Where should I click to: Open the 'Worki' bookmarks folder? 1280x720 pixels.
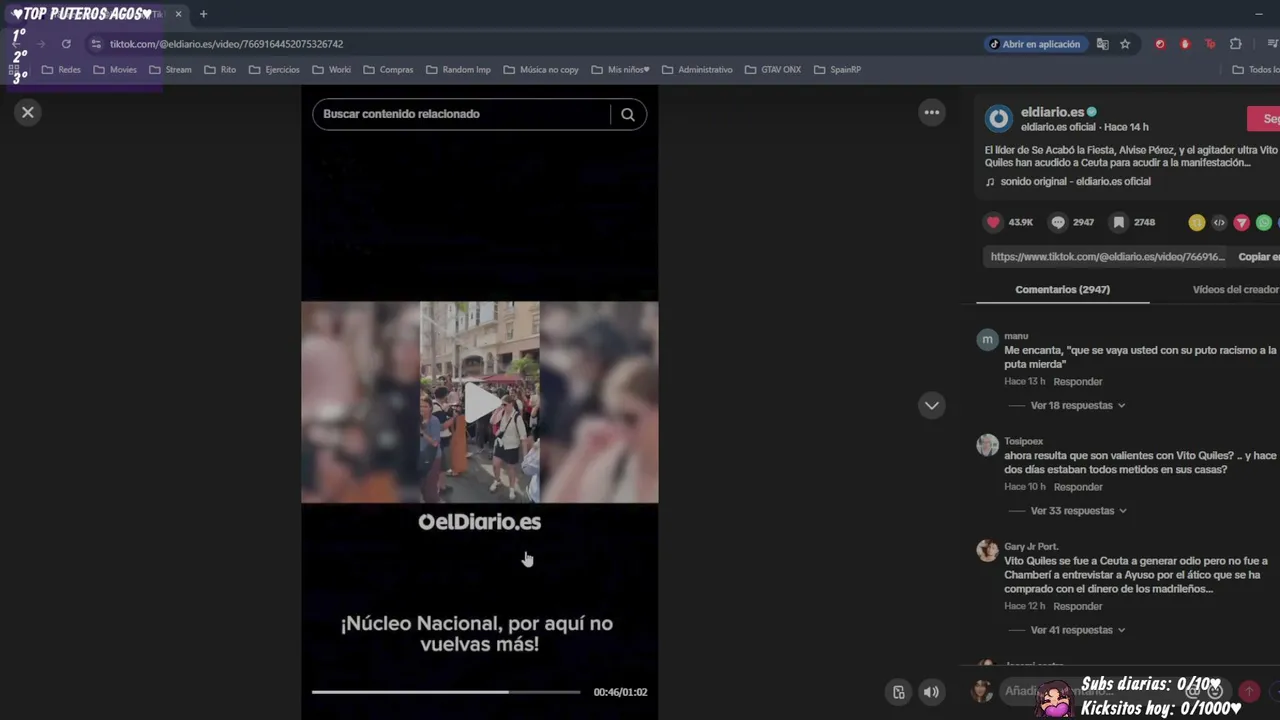coord(332,70)
